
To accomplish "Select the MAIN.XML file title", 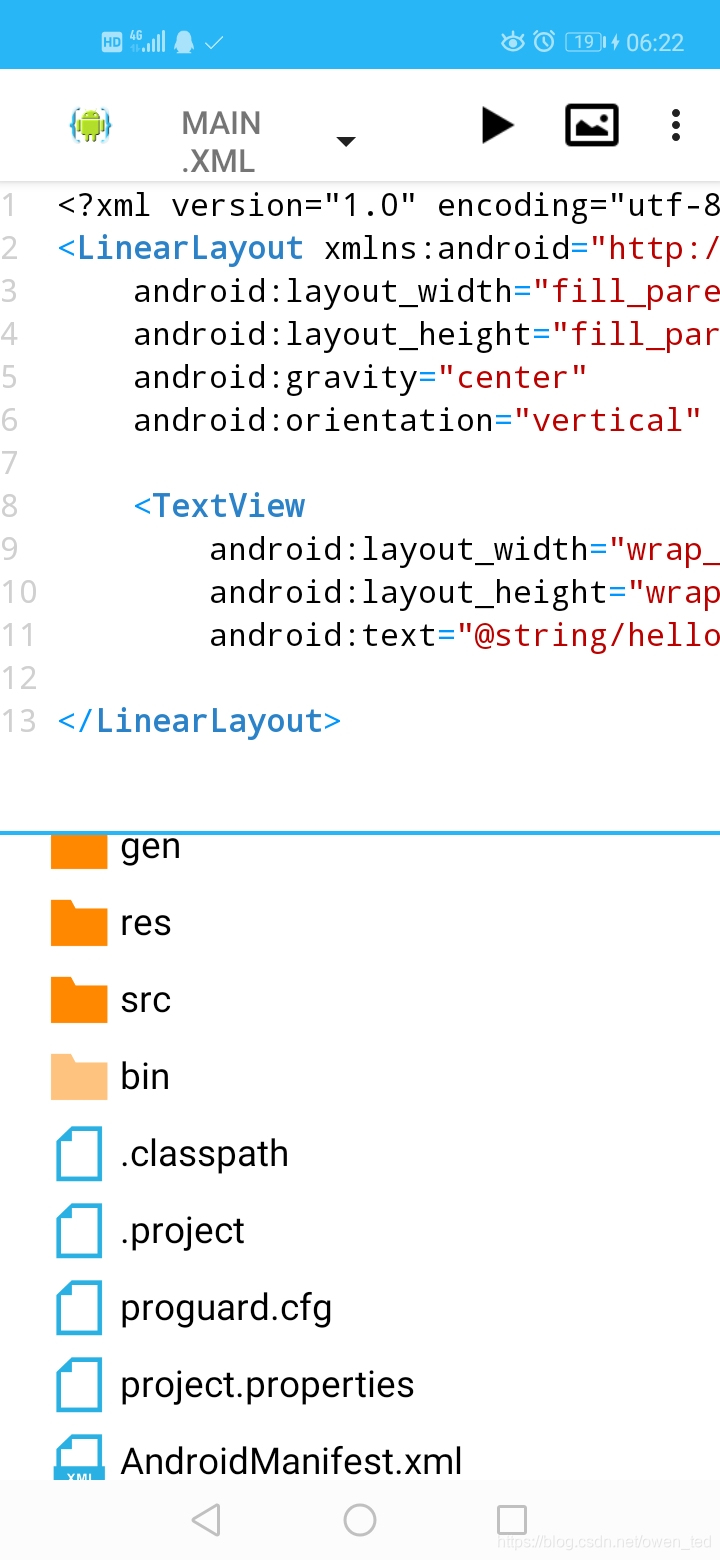I will point(221,142).
